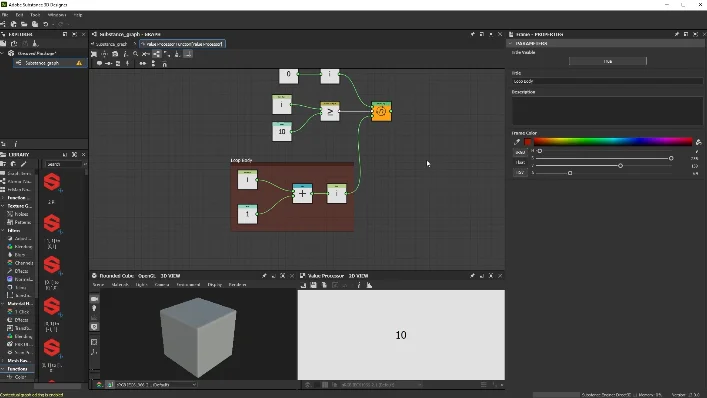Open the Materials menu in 3D View

click(120, 285)
